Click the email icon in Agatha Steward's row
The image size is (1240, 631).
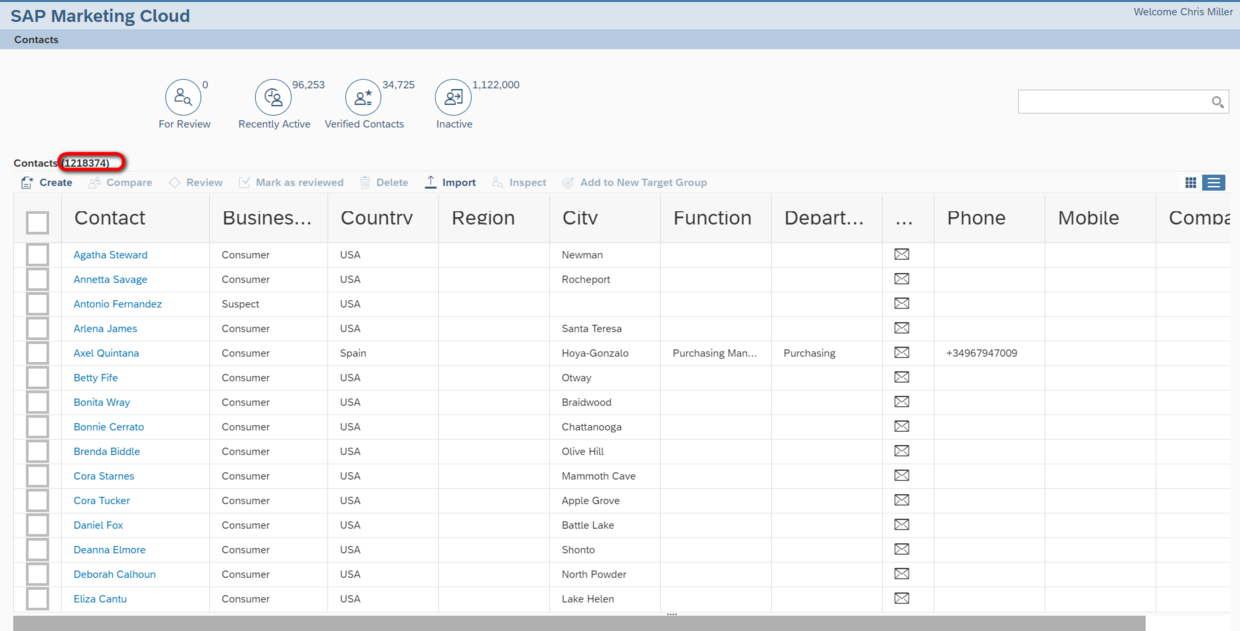point(901,255)
